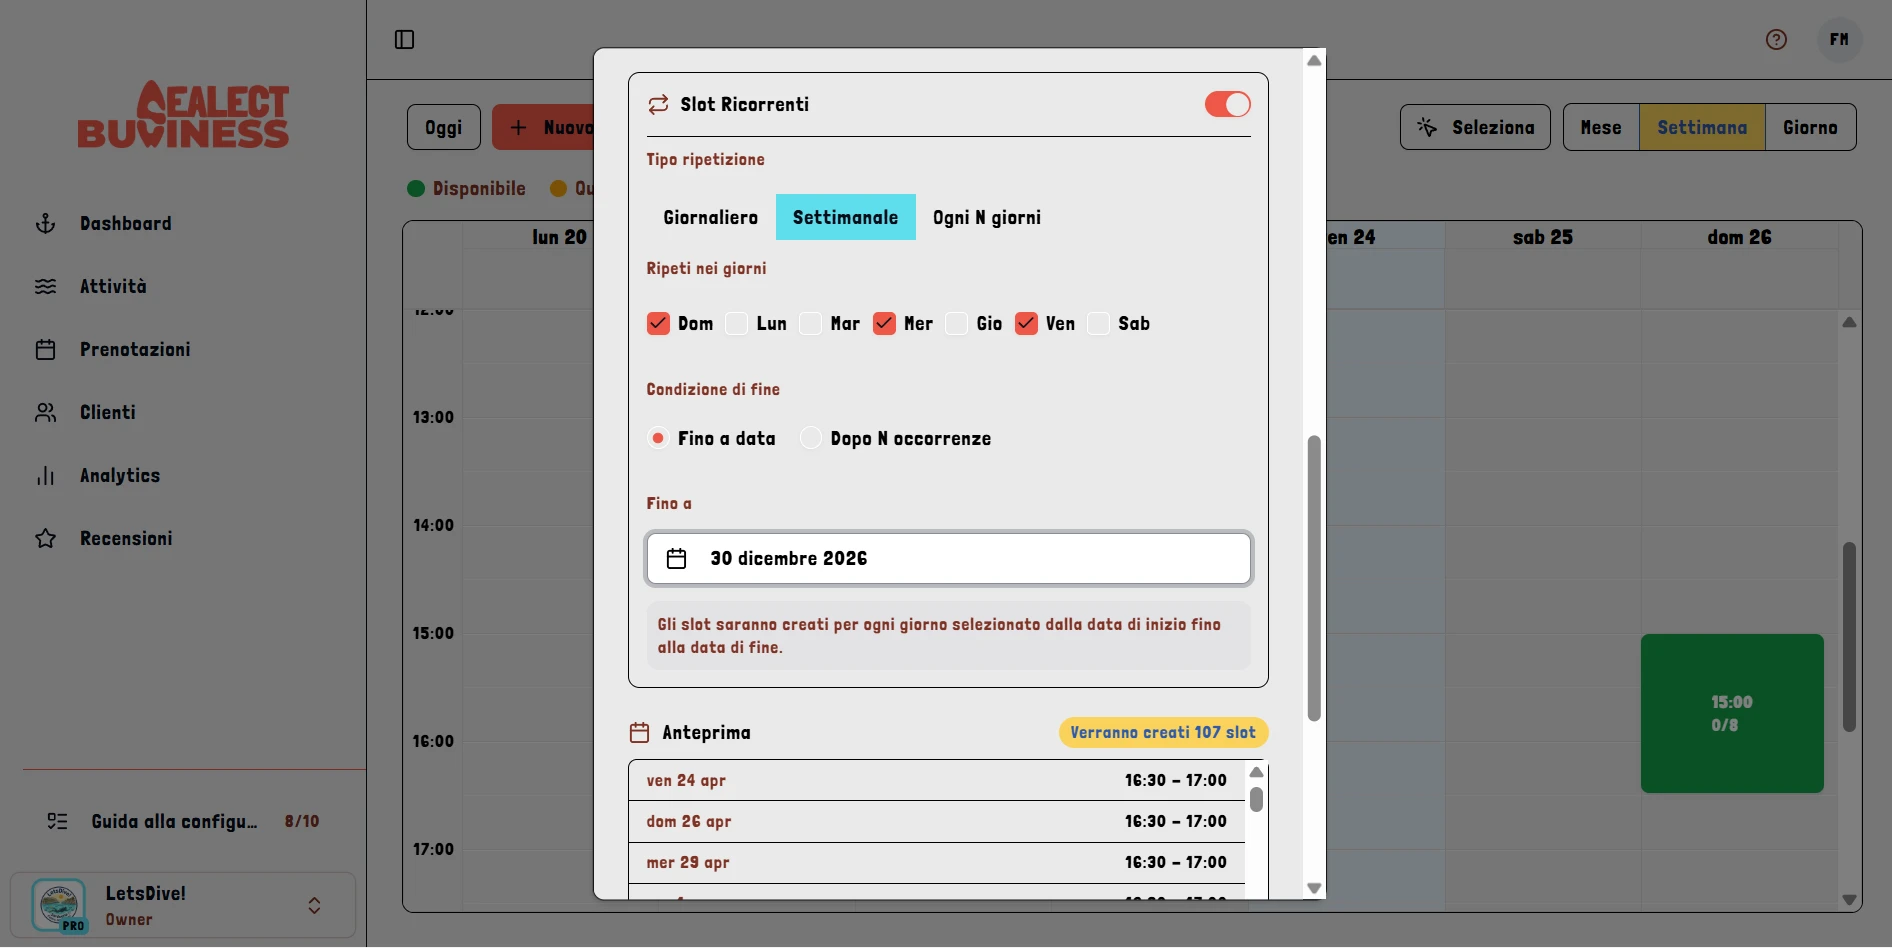The height and width of the screenshot is (948, 1892).
Task: Click the Sealect Business logo
Action: (183, 114)
